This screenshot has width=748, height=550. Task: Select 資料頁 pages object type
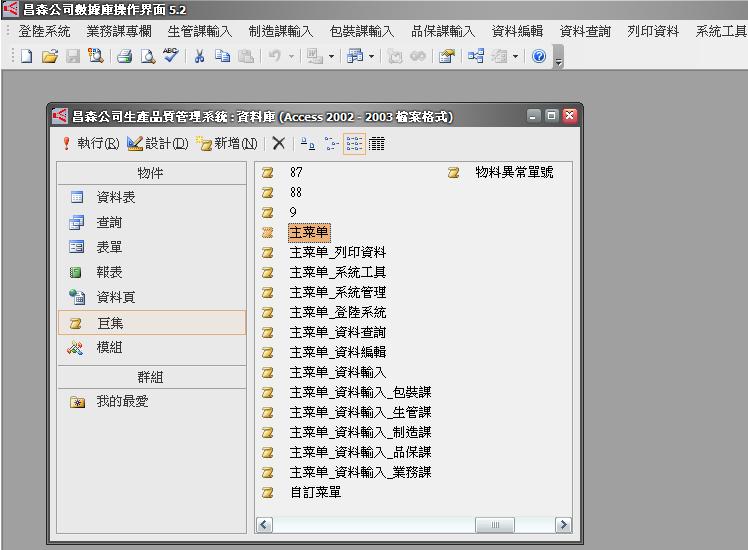(152, 297)
